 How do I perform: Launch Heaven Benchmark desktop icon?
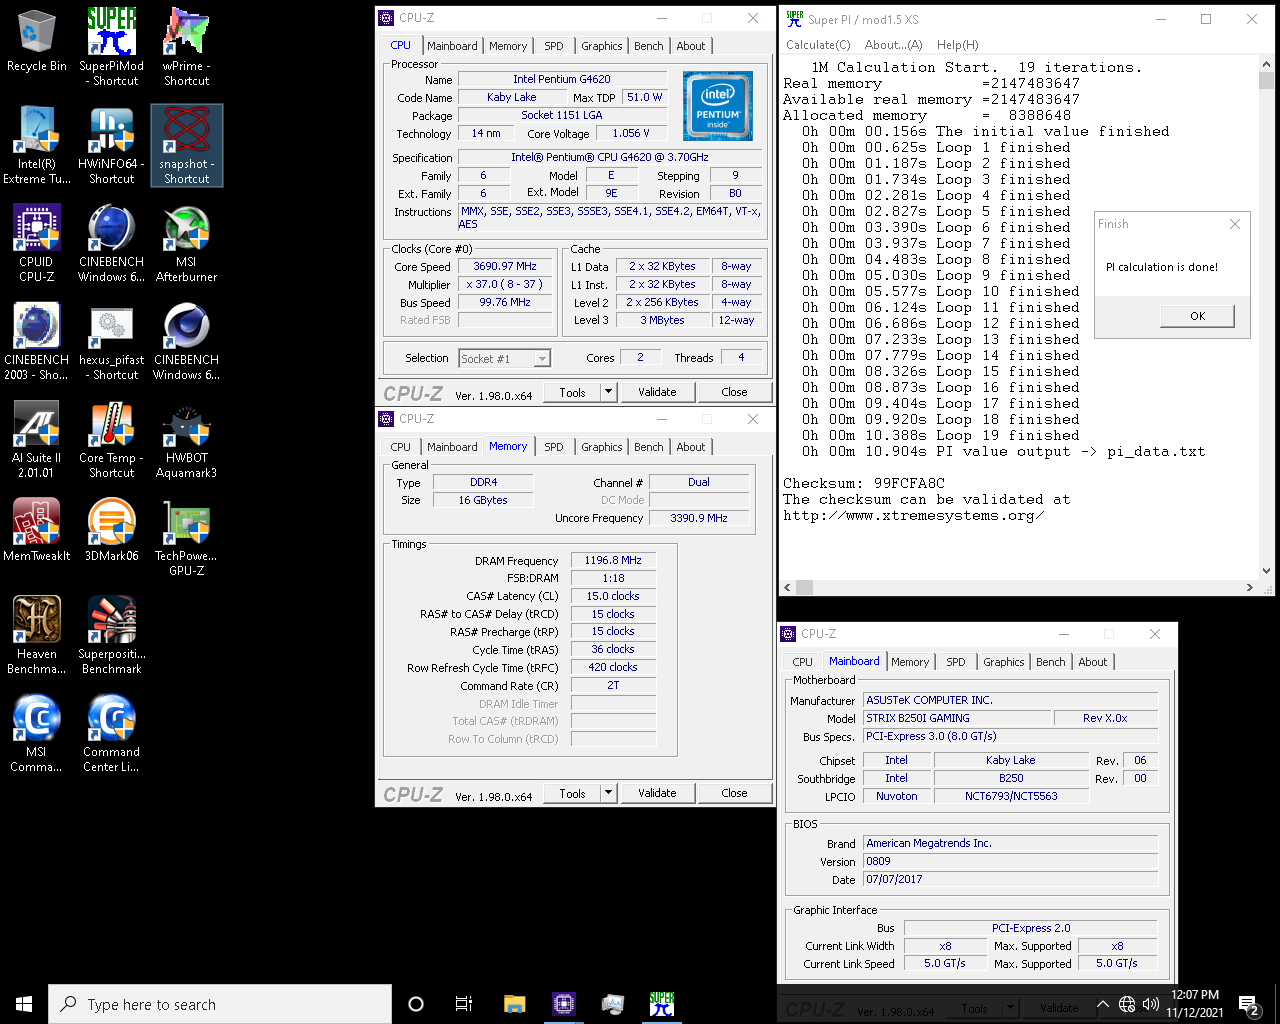pos(36,635)
